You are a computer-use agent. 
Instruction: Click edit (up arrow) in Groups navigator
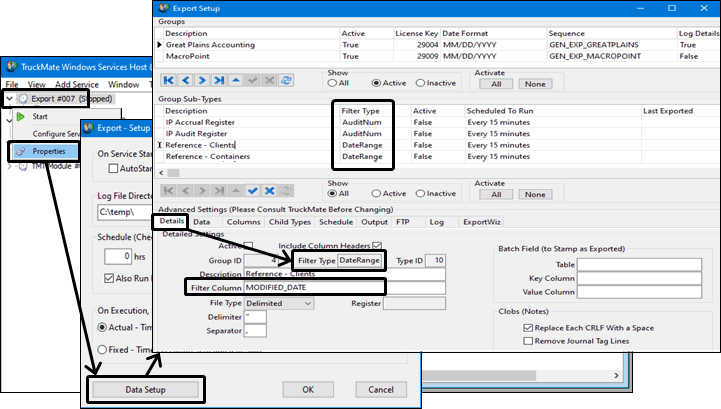click(236, 81)
